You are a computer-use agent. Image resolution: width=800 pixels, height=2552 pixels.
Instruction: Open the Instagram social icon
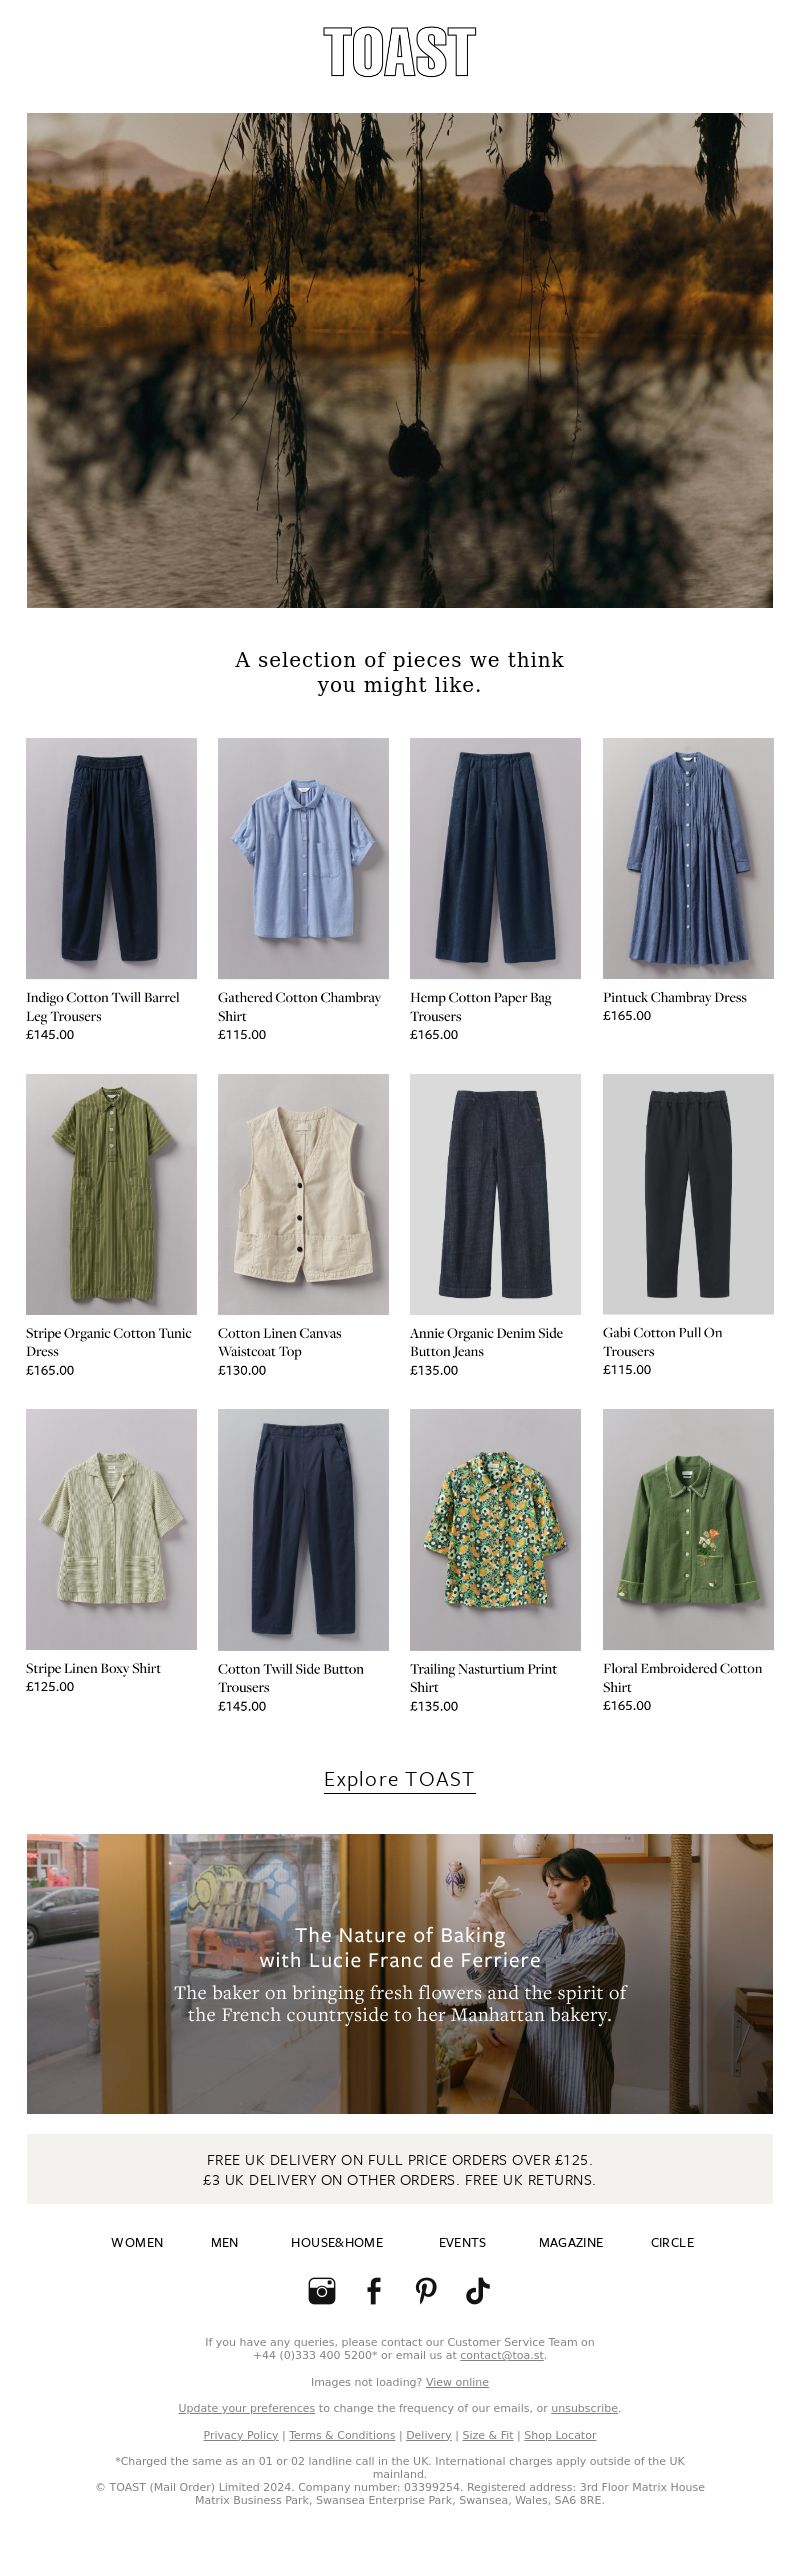click(322, 2290)
